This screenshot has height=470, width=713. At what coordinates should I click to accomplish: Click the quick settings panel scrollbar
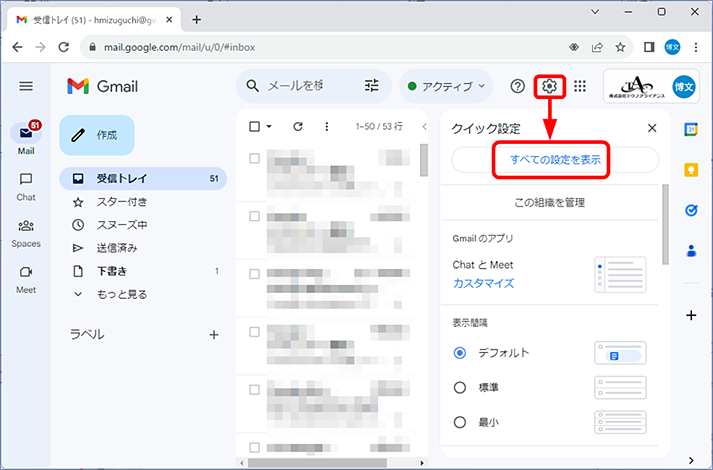[666, 224]
